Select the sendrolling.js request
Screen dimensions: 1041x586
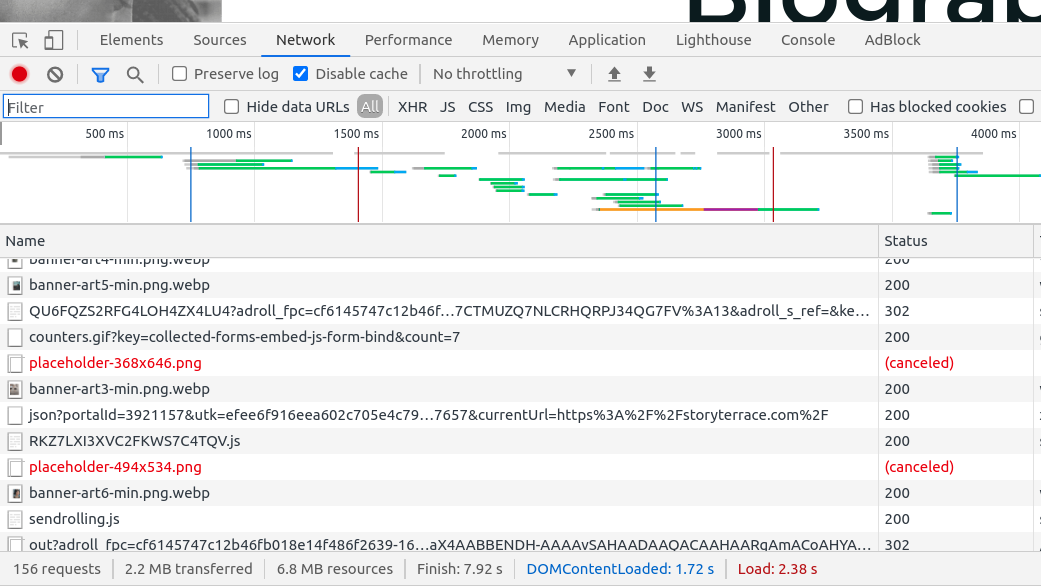74,519
